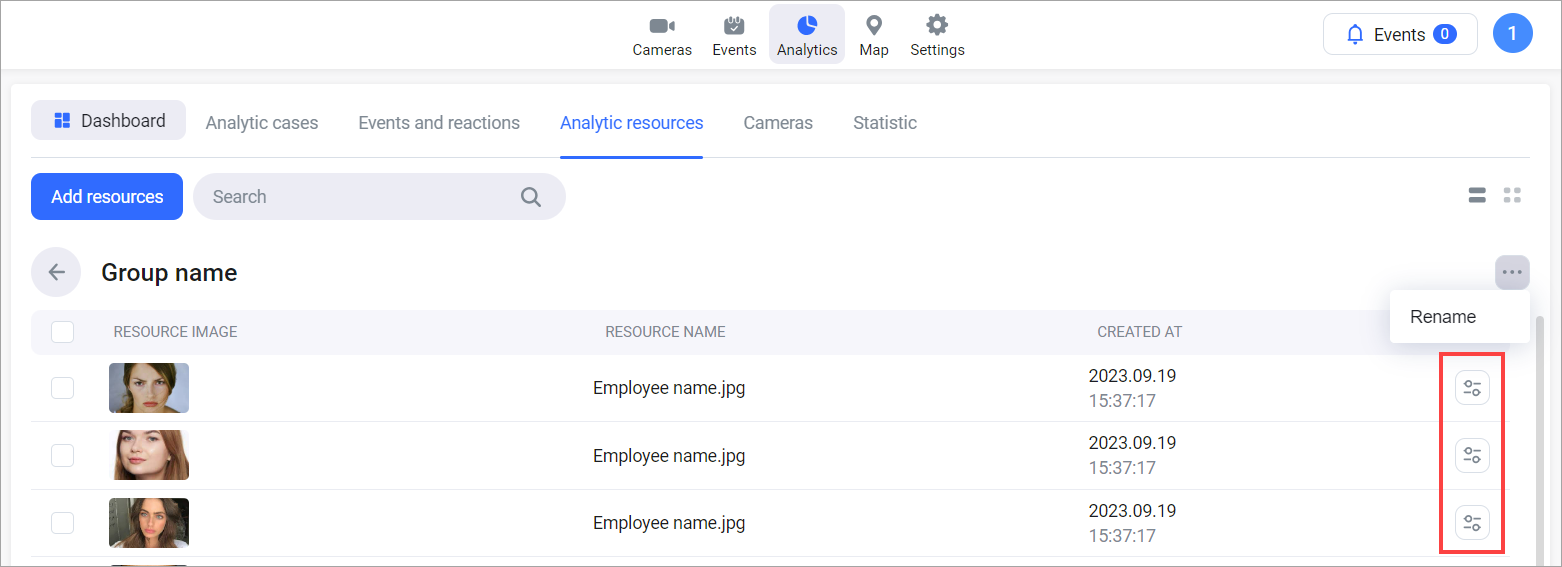Screen dimensions: 1562x567
Task: Go back using the arrow beside Group name
Action: (56, 272)
